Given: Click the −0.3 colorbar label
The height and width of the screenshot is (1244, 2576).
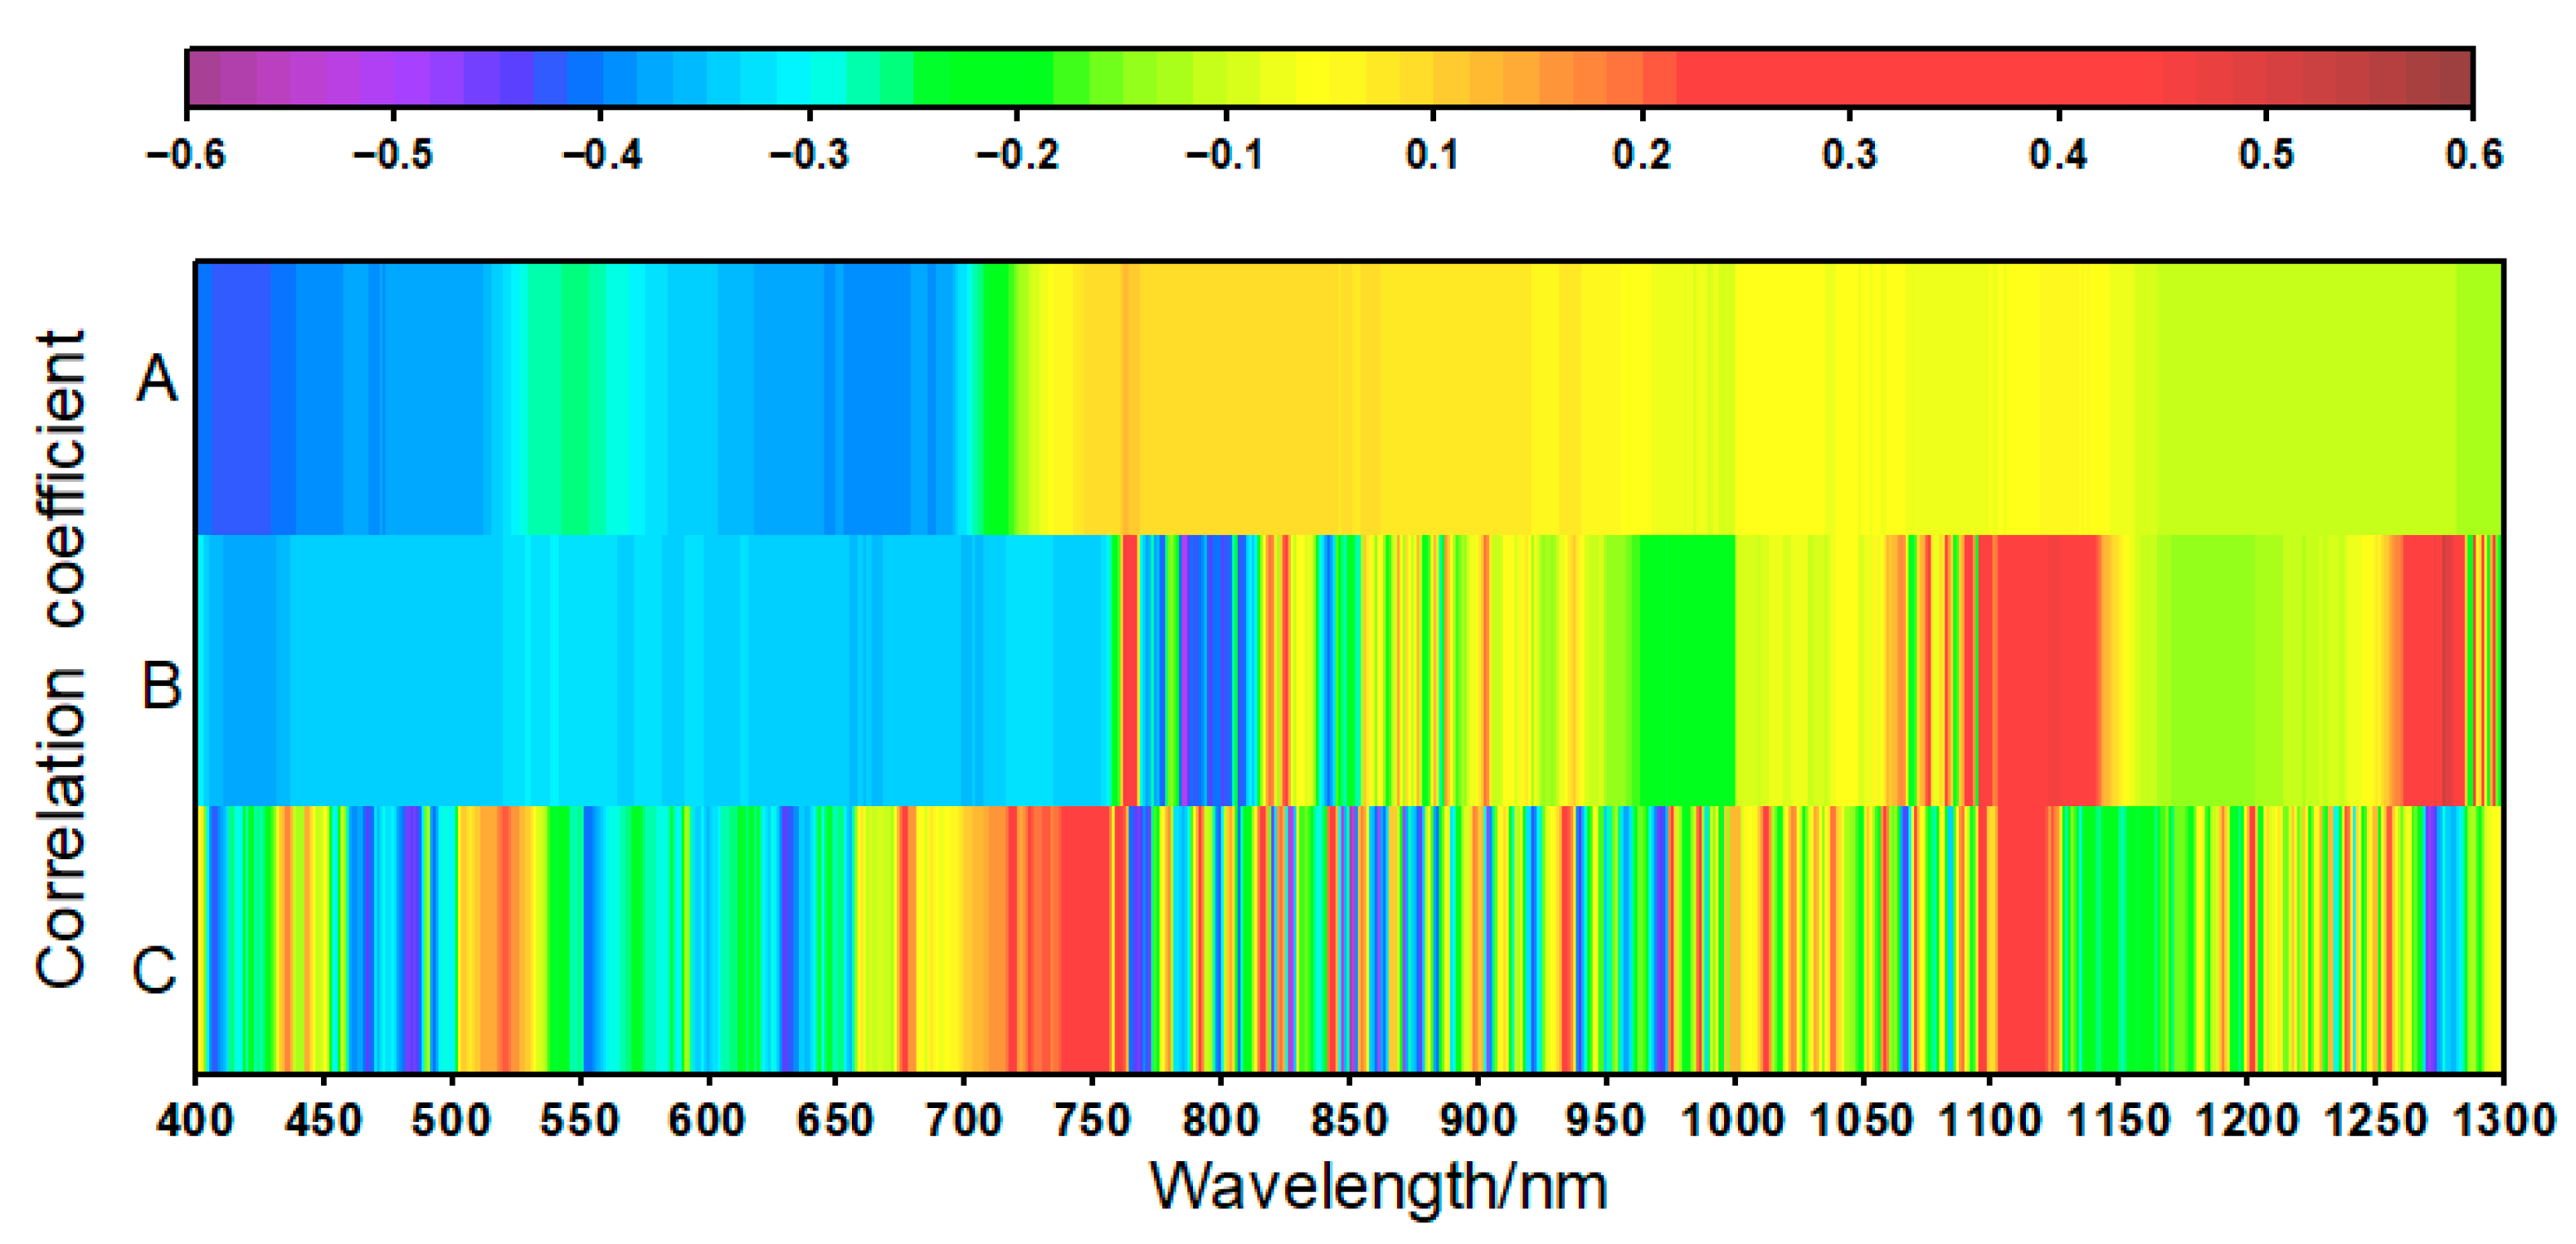Looking at the screenshot, I should point(809,155).
